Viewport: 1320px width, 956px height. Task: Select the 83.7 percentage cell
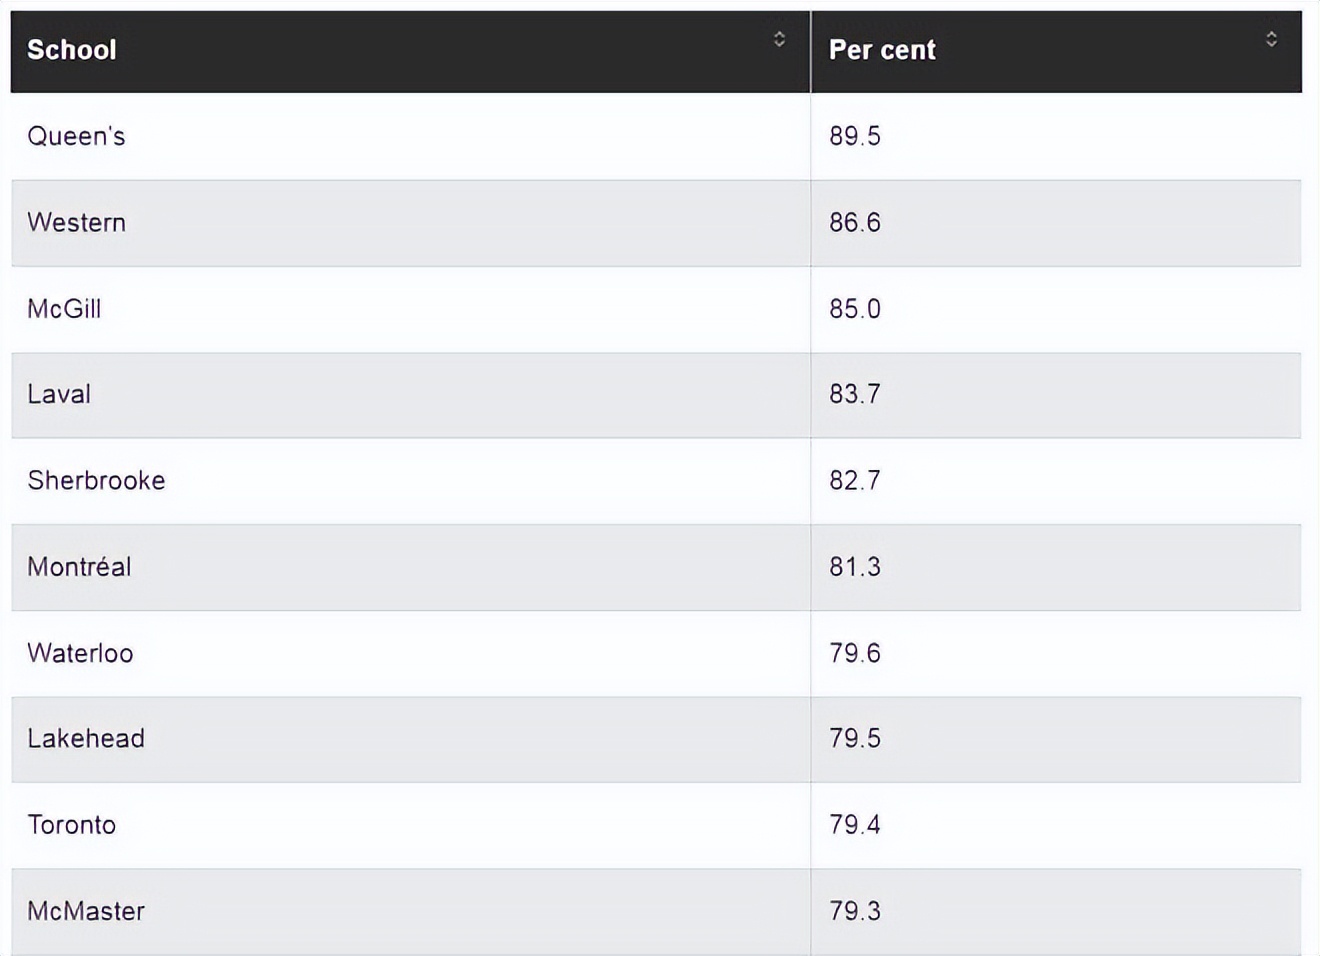[855, 394]
